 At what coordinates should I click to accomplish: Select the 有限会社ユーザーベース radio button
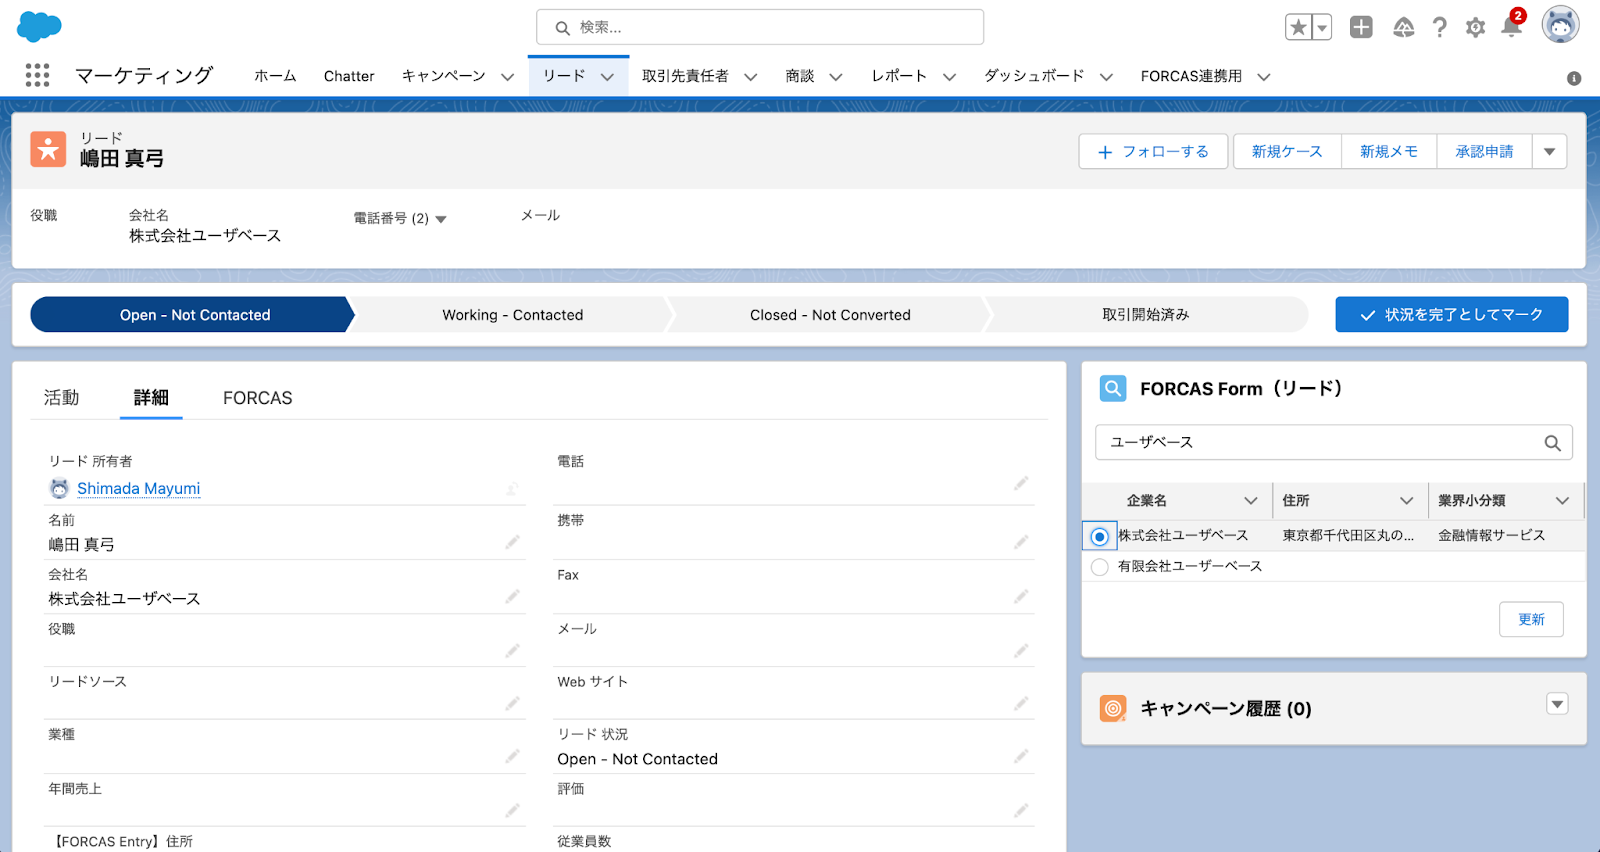(1099, 567)
